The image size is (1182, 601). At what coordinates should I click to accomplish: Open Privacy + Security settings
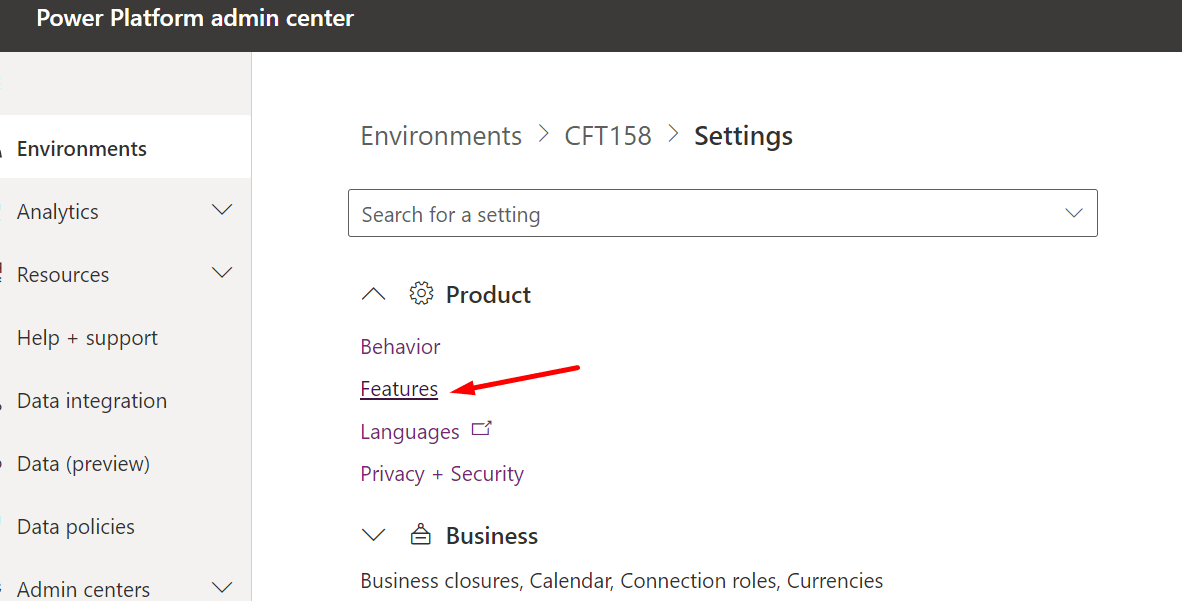[x=442, y=473]
